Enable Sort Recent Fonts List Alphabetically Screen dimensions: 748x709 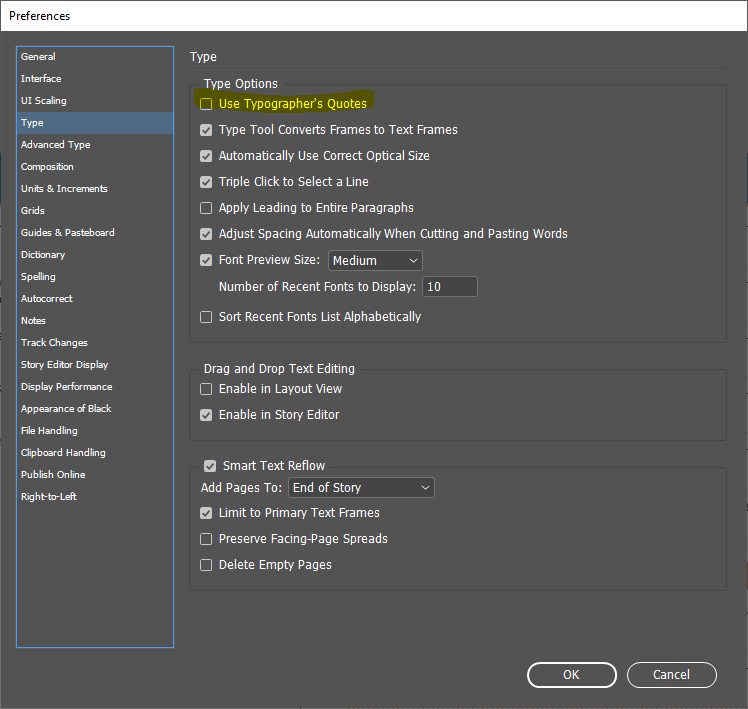tap(206, 317)
